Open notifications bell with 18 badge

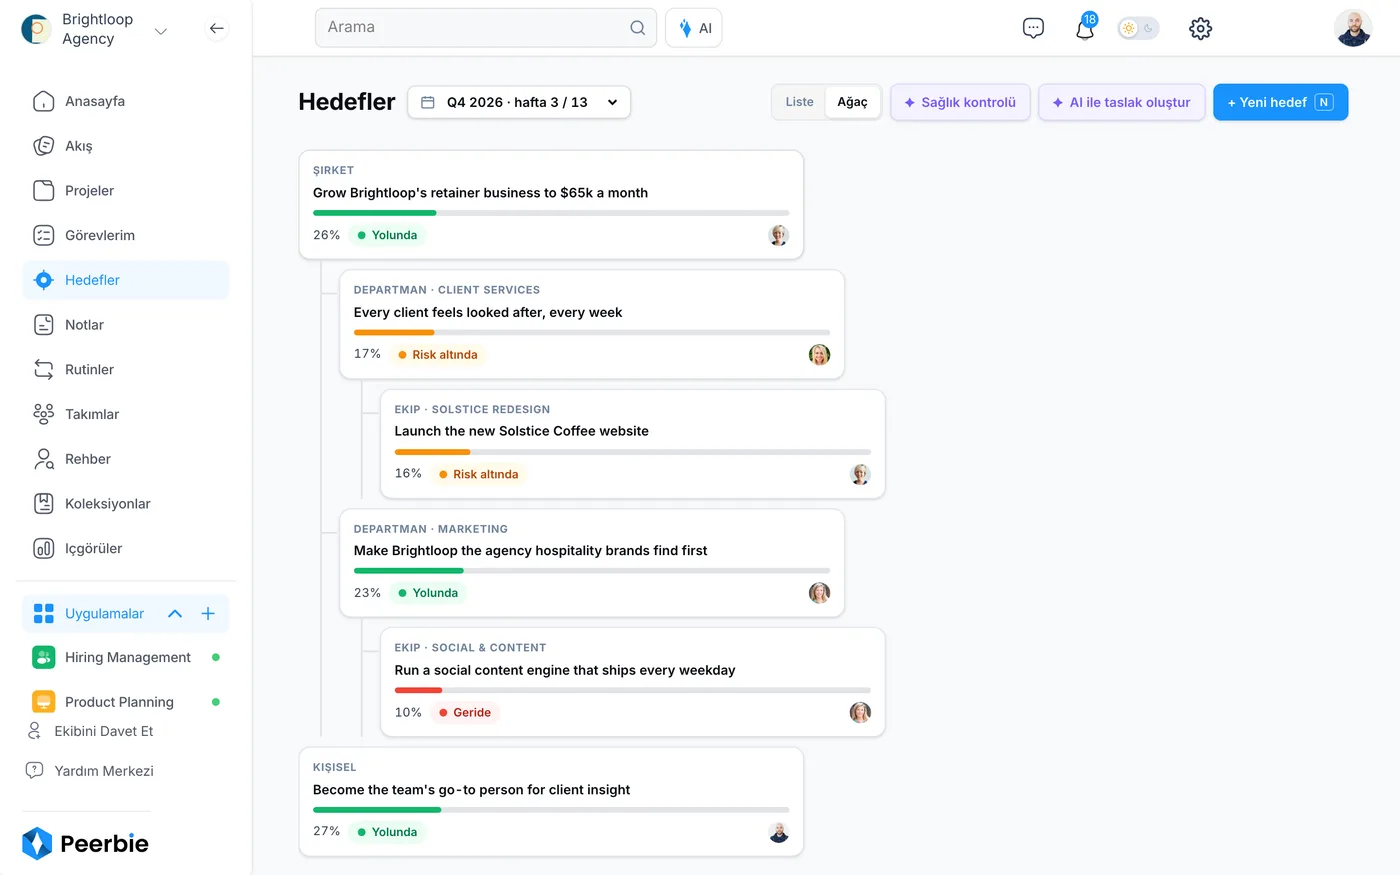click(1085, 28)
